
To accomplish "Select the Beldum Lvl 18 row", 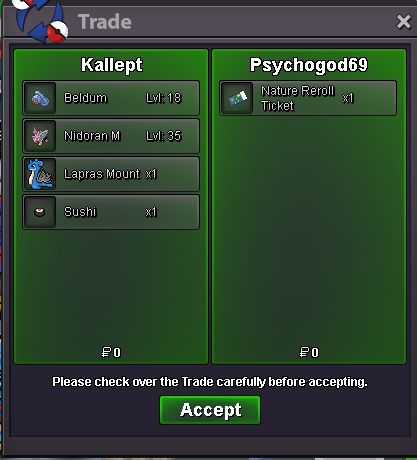I will click(111, 98).
